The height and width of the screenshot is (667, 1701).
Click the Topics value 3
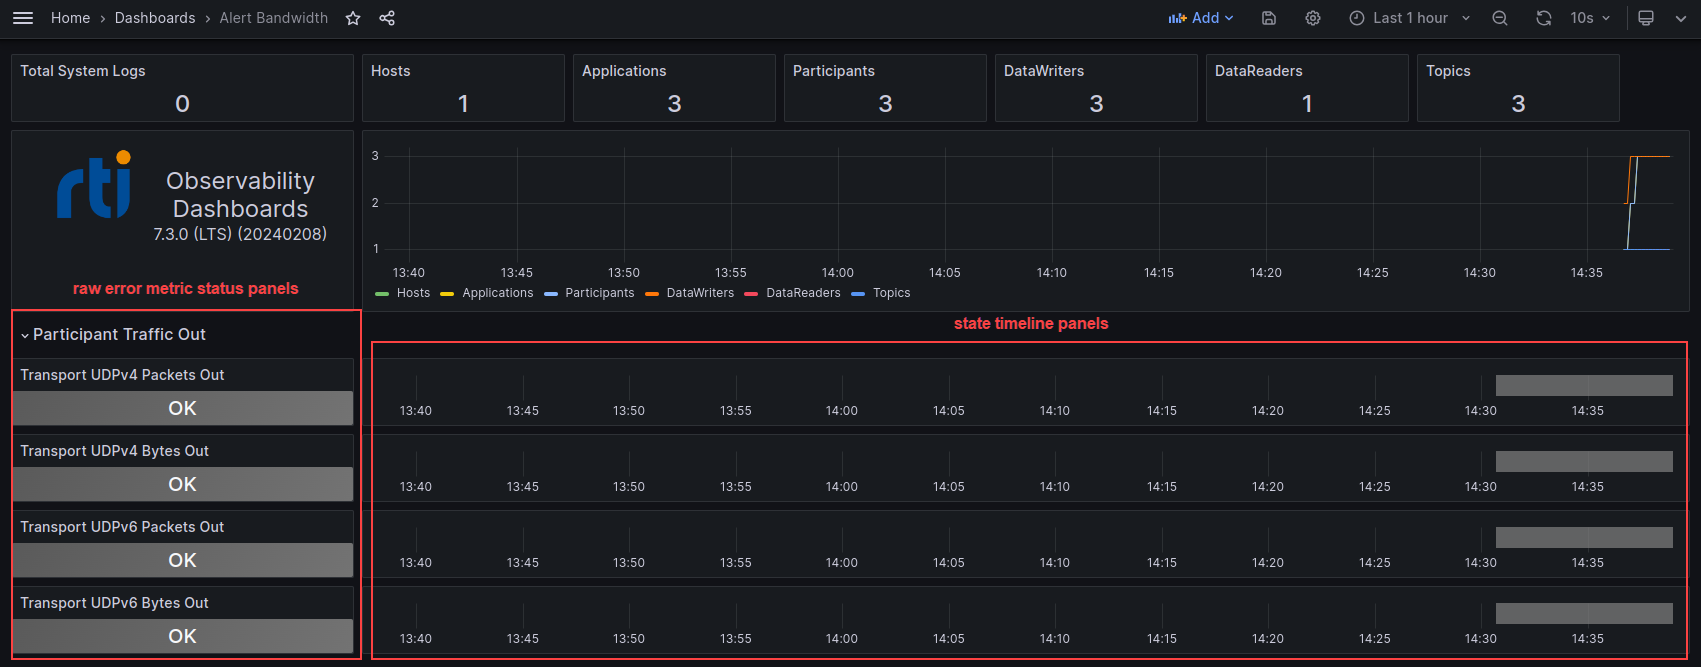click(1518, 104)
